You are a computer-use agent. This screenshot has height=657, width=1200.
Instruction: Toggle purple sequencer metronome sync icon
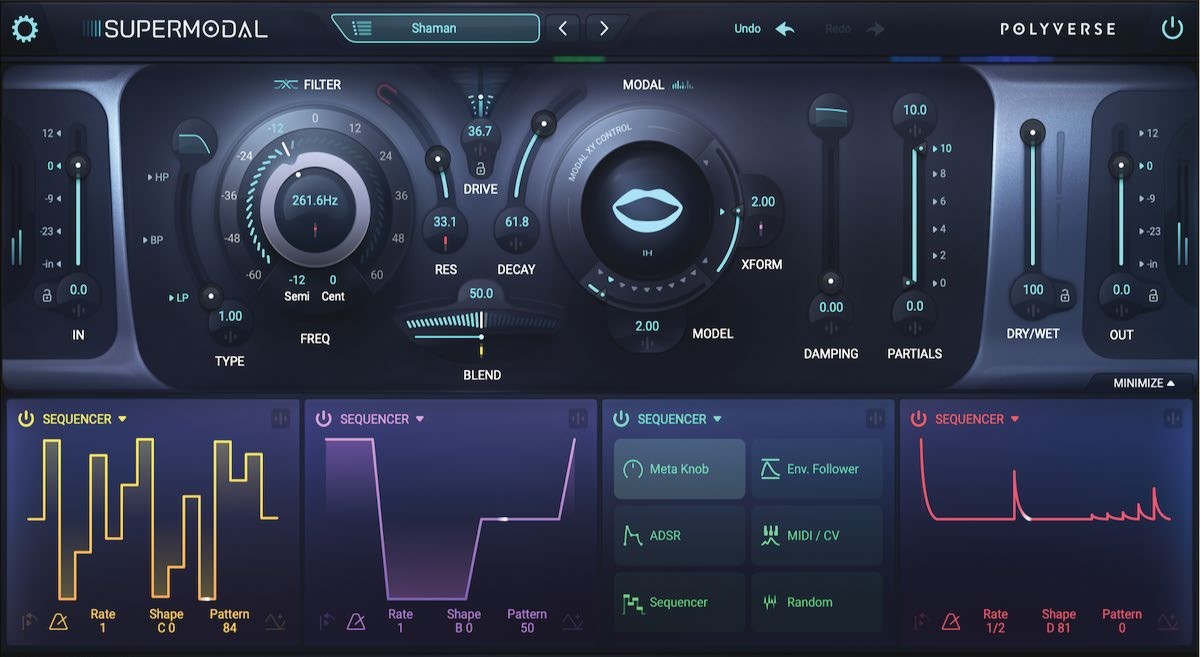356,622
